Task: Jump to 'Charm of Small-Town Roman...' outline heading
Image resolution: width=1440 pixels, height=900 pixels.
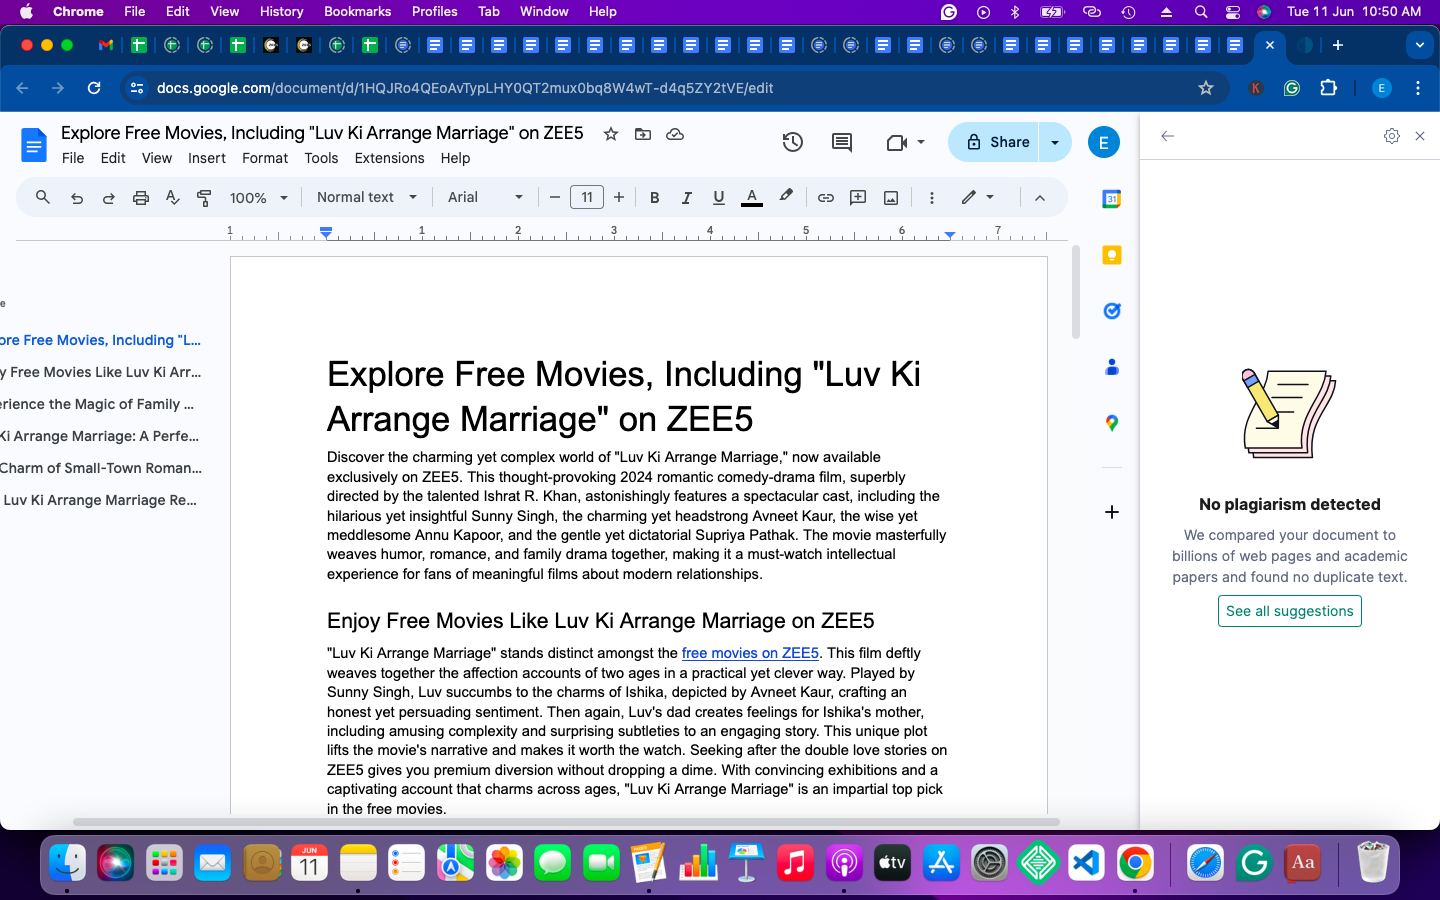Action: (x=101, y=468)
